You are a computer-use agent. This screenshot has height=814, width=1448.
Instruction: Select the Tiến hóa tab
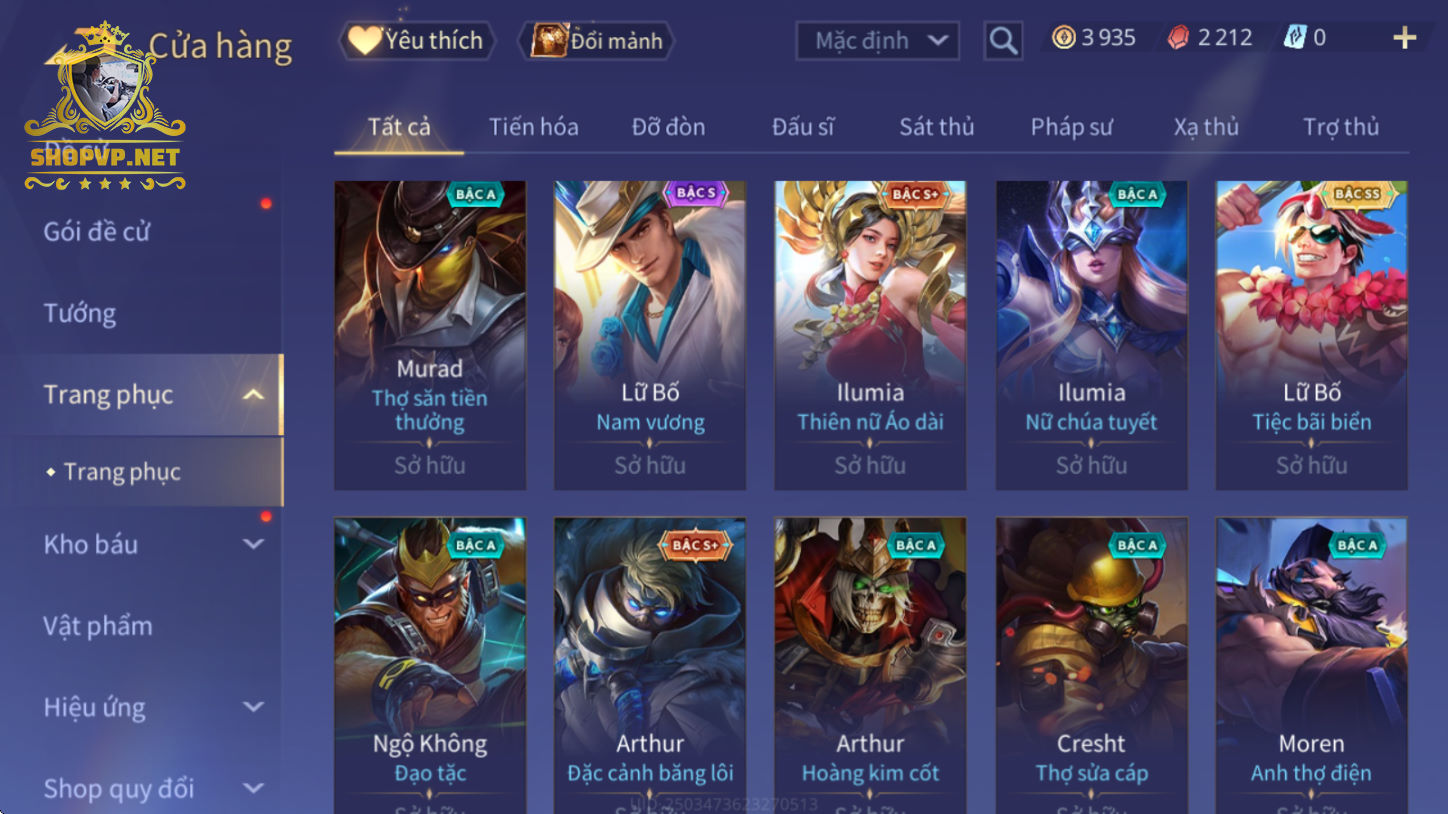pyautogui.click(x=533, y=127)
